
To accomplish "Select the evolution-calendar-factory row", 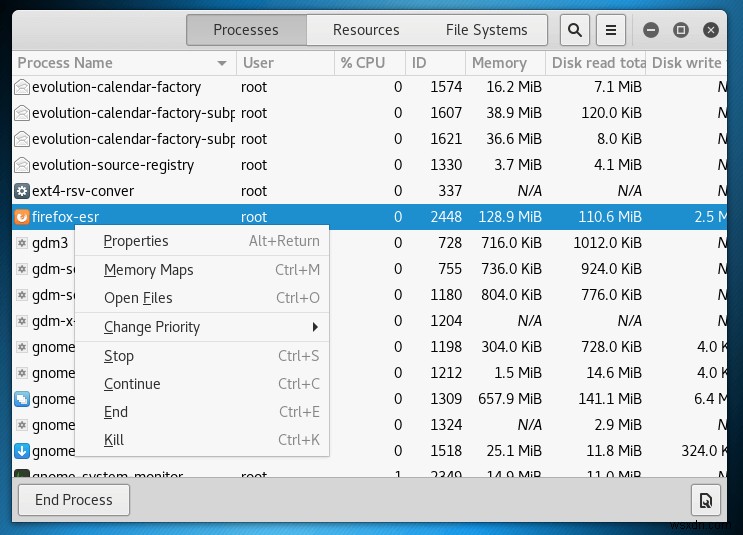I will pos(370,87).
